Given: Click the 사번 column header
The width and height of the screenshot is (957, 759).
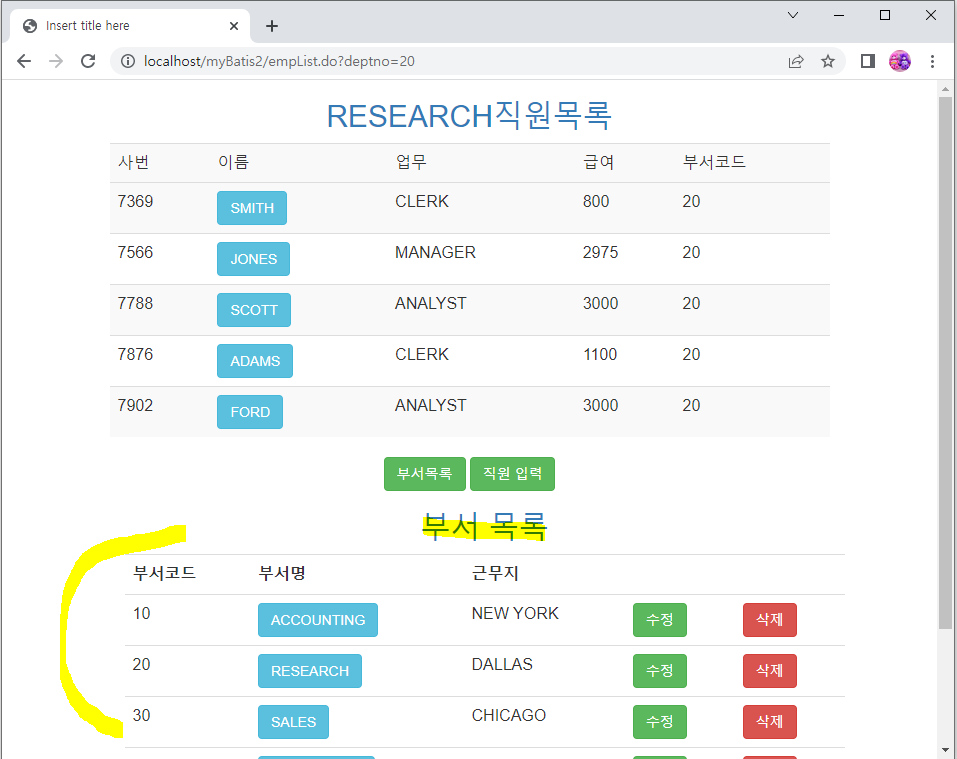Looking at the screenshot, I should (134, 162).
